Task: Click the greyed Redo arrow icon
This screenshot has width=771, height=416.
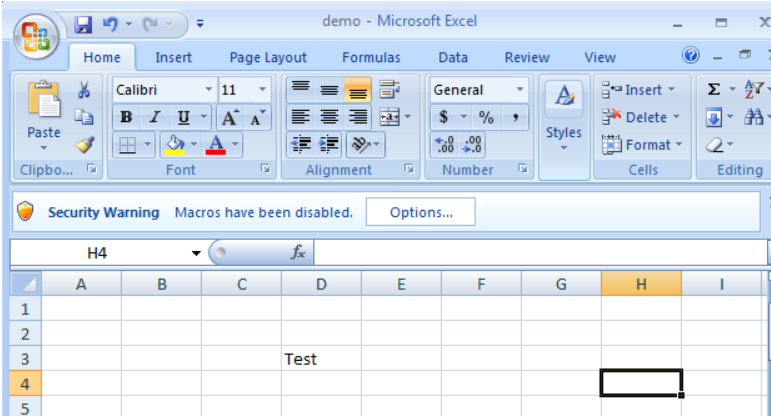Action: coord(150,24)
